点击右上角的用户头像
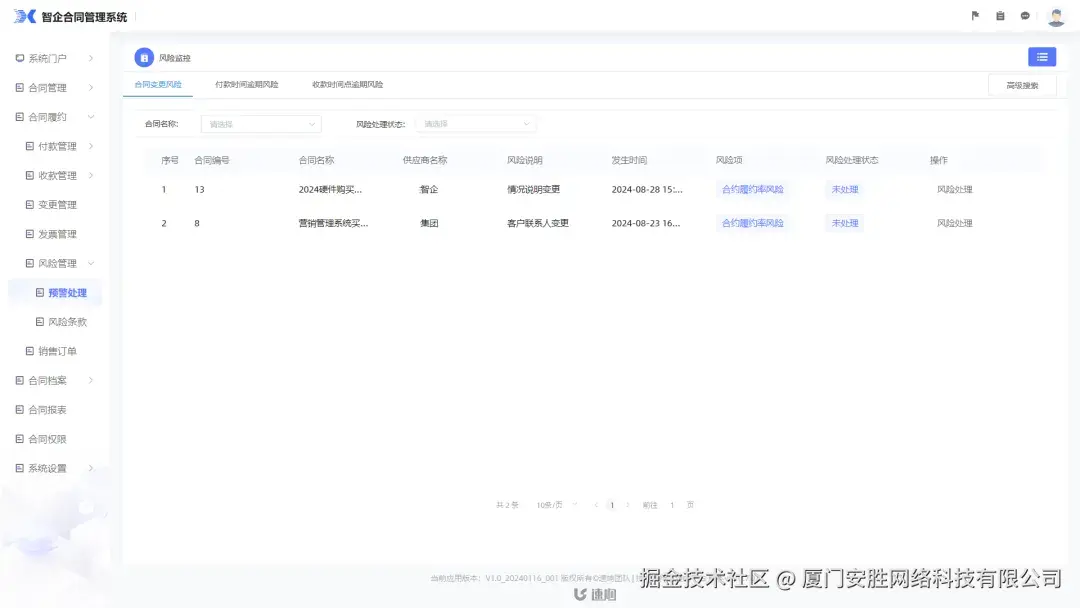Screen dimensions: 1080x608 [1055, 15]
